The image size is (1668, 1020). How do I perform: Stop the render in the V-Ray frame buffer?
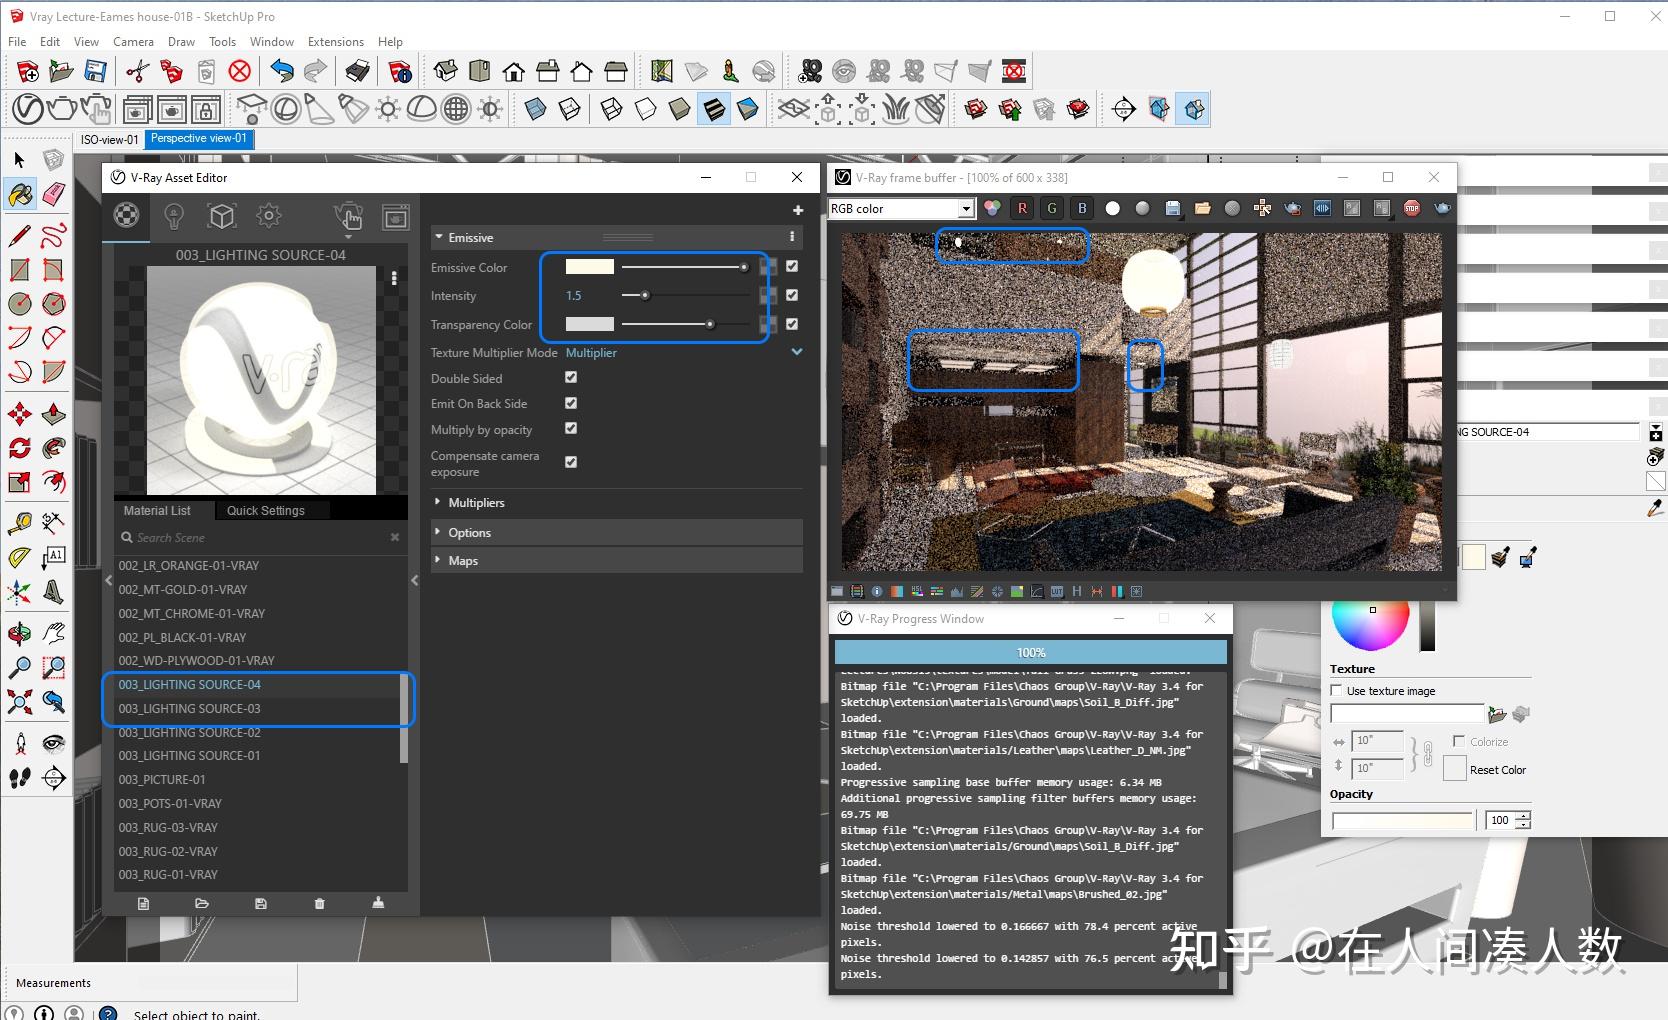(1412, 208)
